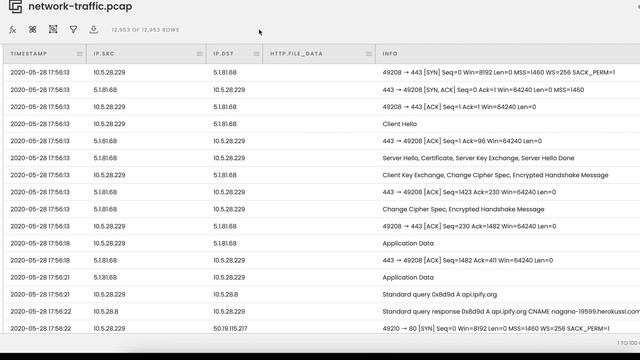
Task: Sort by the IP.SRC column header
Action: (x=104, y=54)
